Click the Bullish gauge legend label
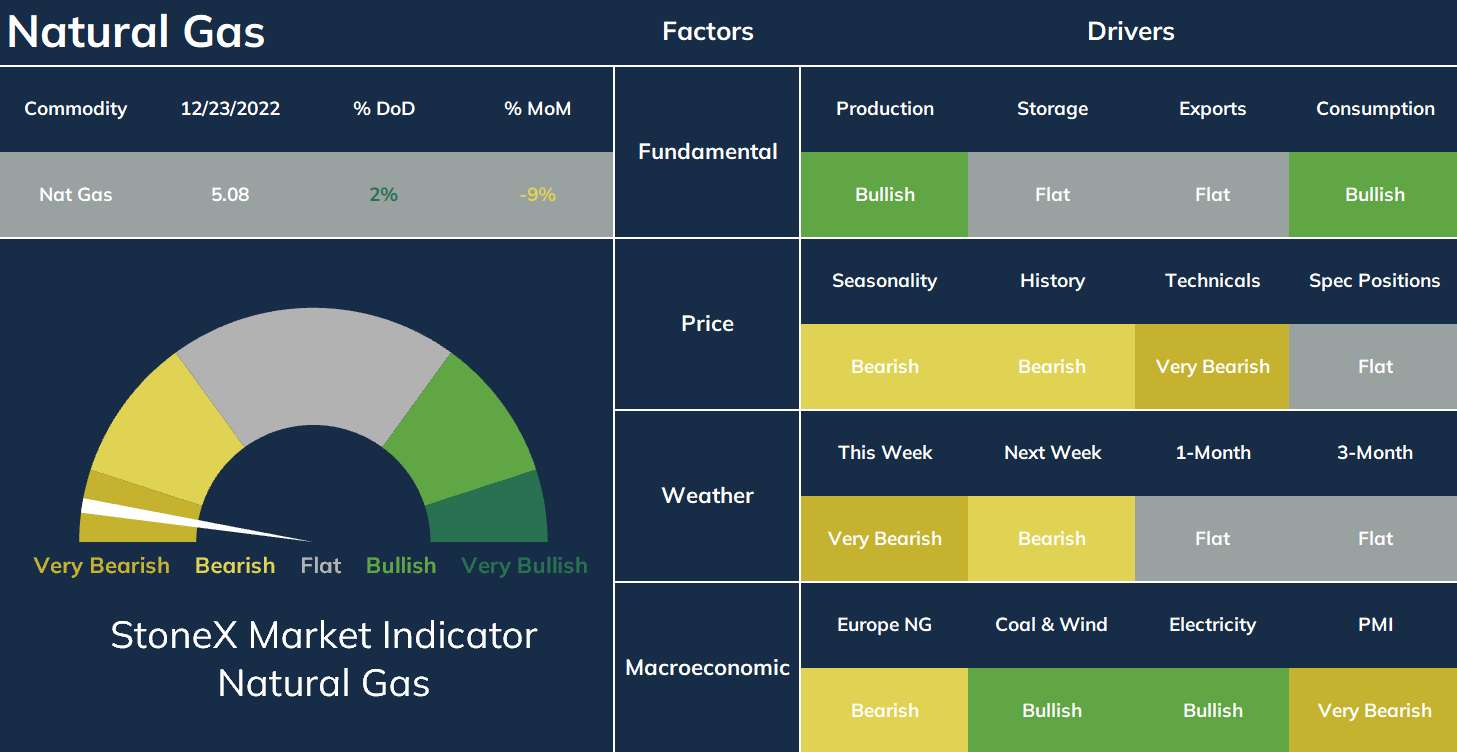1457x752 pixels. click(x=401, y=566)
